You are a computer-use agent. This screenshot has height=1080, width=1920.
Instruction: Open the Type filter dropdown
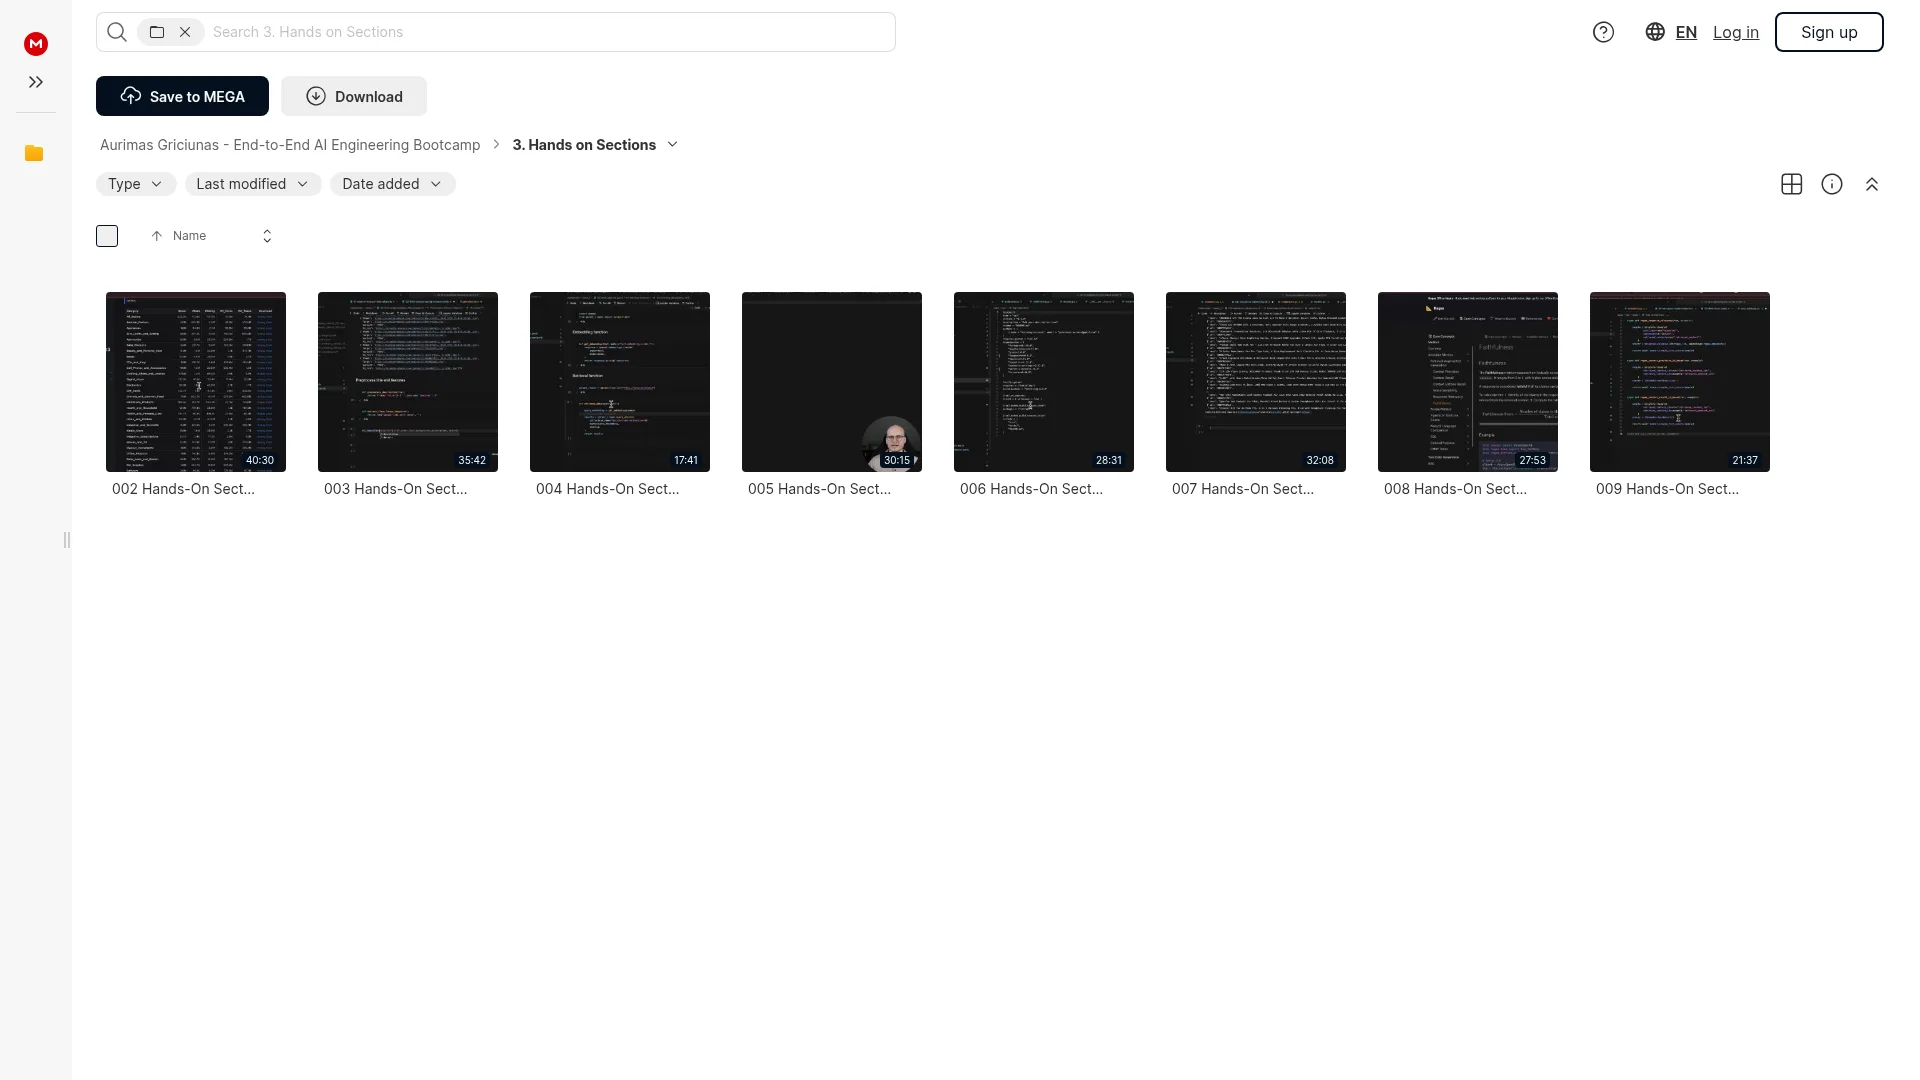(136, 184)
